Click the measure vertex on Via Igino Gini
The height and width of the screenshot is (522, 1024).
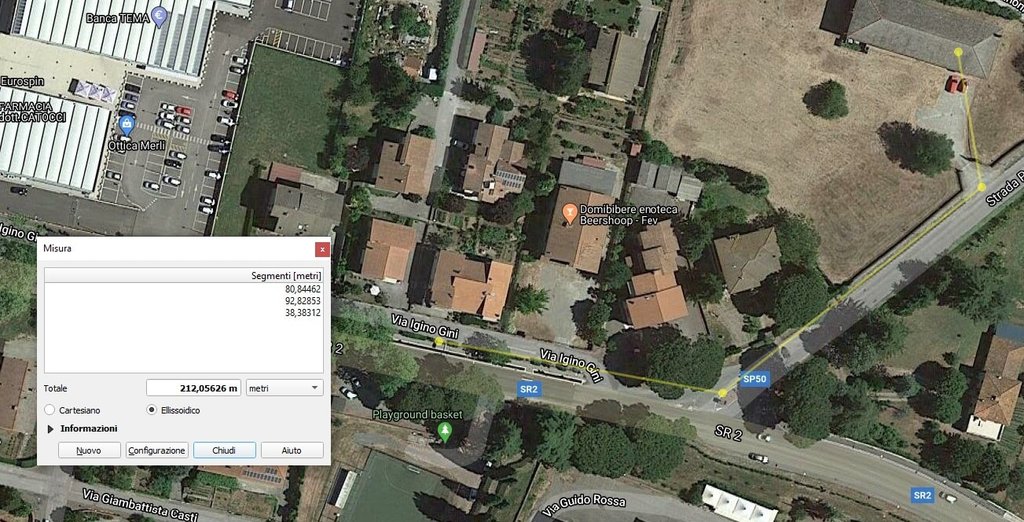440,341
